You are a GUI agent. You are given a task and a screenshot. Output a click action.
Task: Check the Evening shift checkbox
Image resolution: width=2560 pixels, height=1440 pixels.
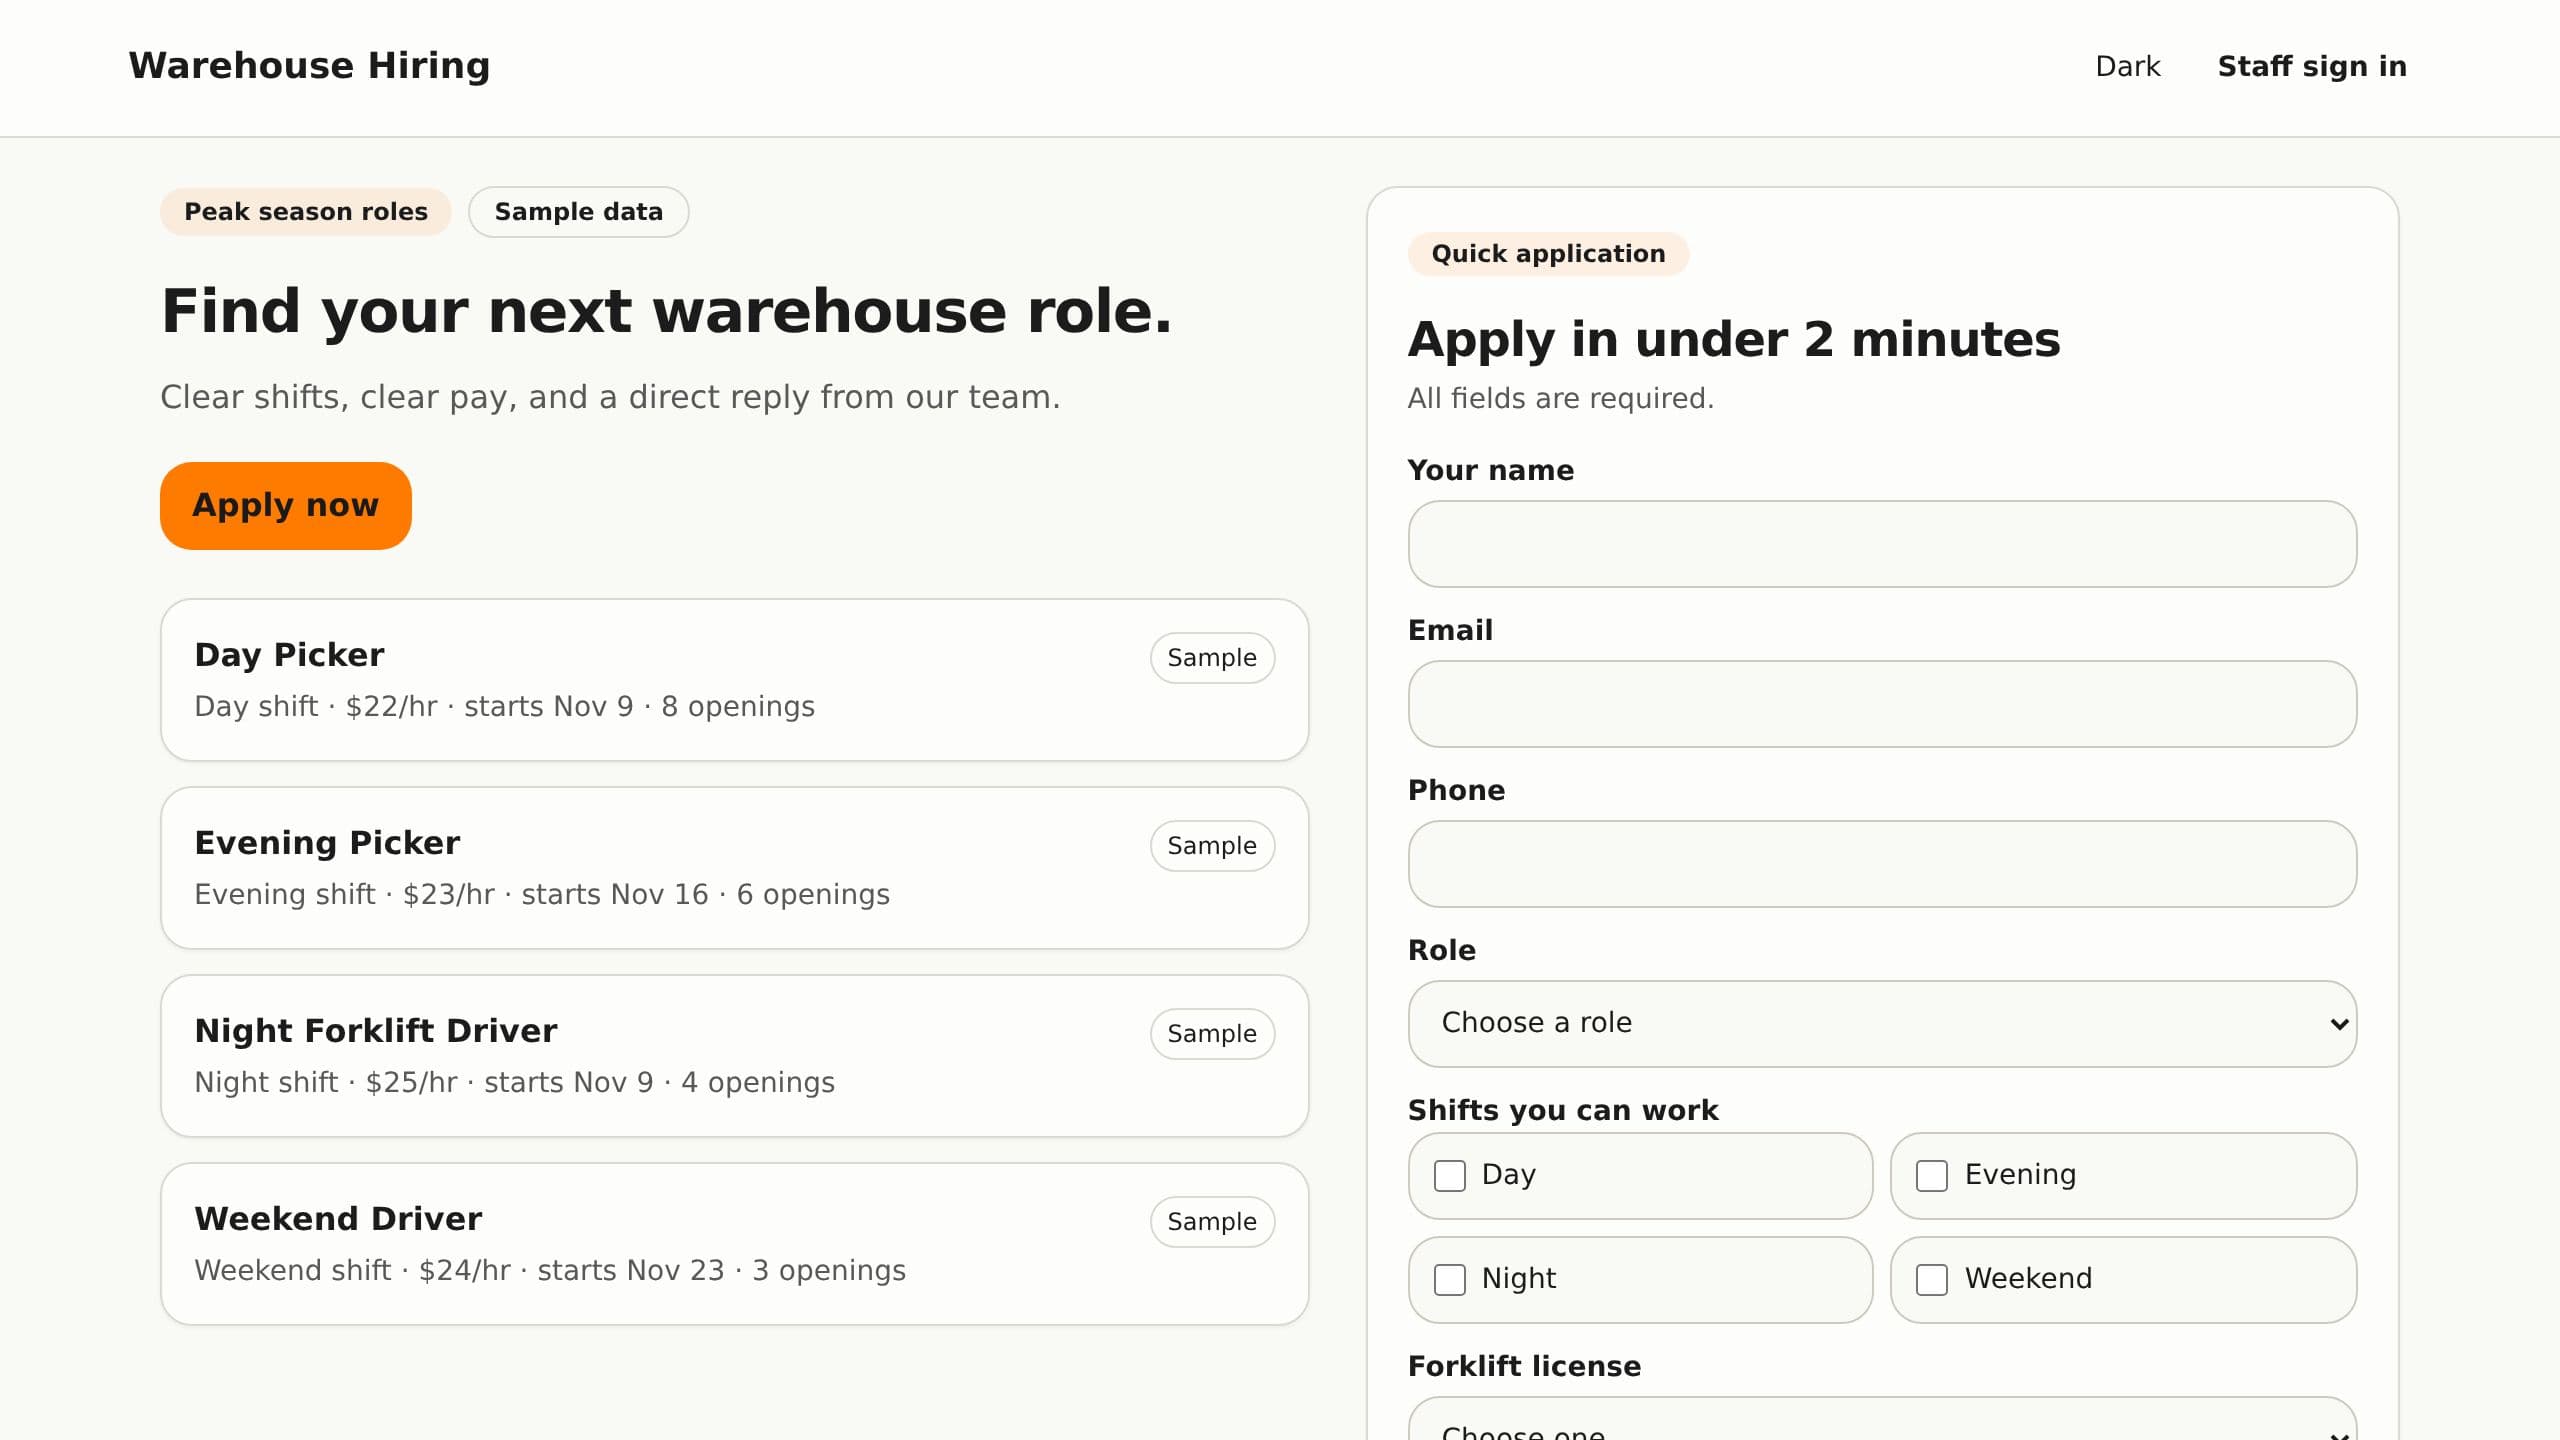(x=1931, y=1175)
